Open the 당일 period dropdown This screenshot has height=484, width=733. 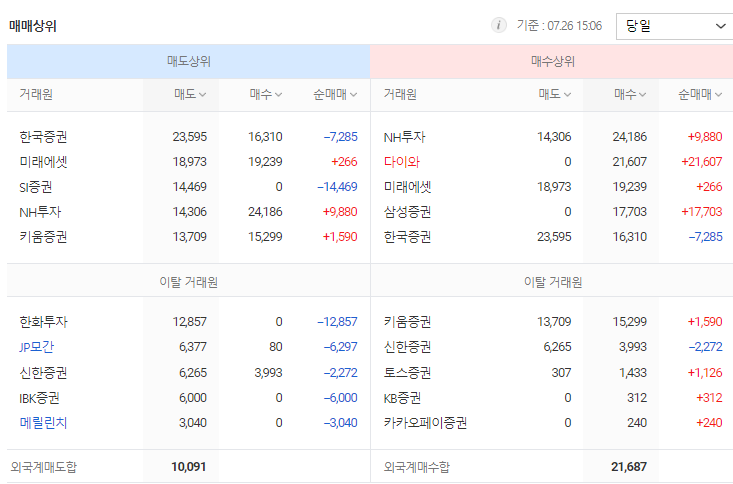675,26
